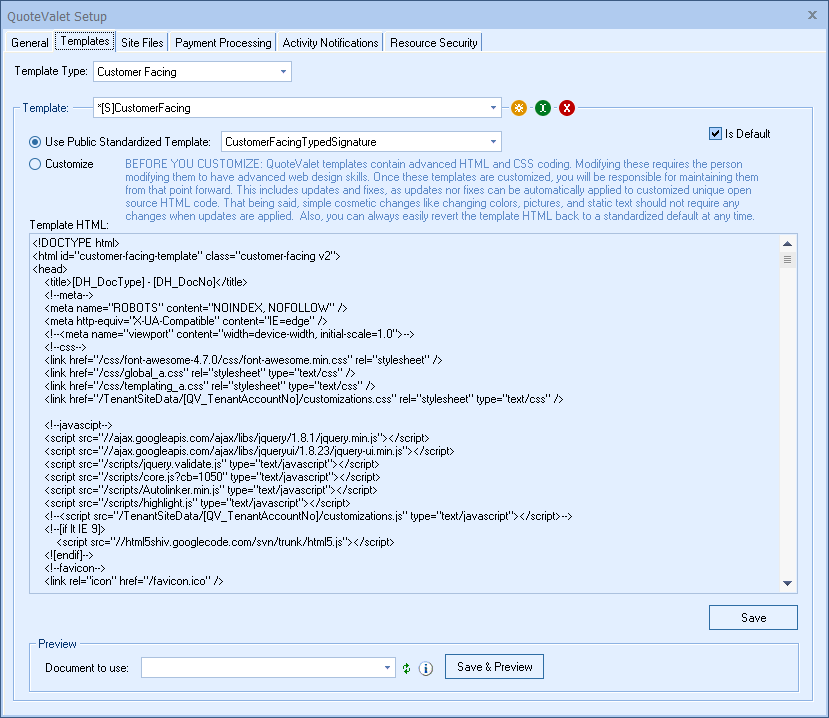
Task: Toggle the Is Default checkbox
Action: [x=715, y=134]
